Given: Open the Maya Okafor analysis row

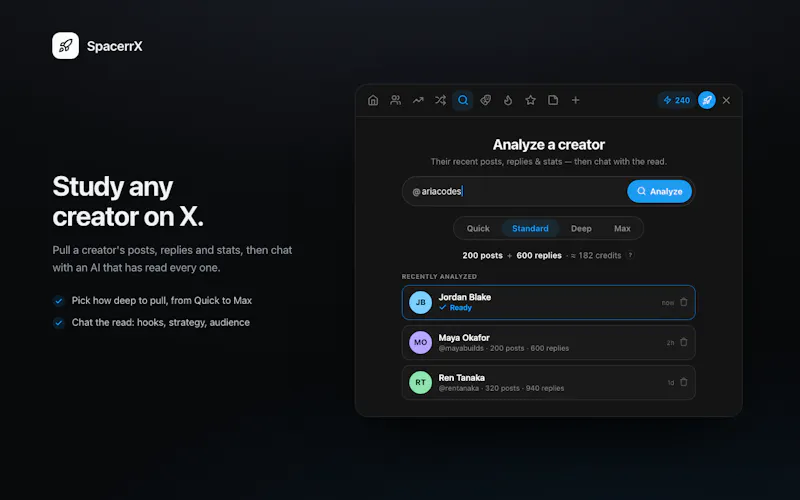Looking at the screenshot, I should coord(548,342).
